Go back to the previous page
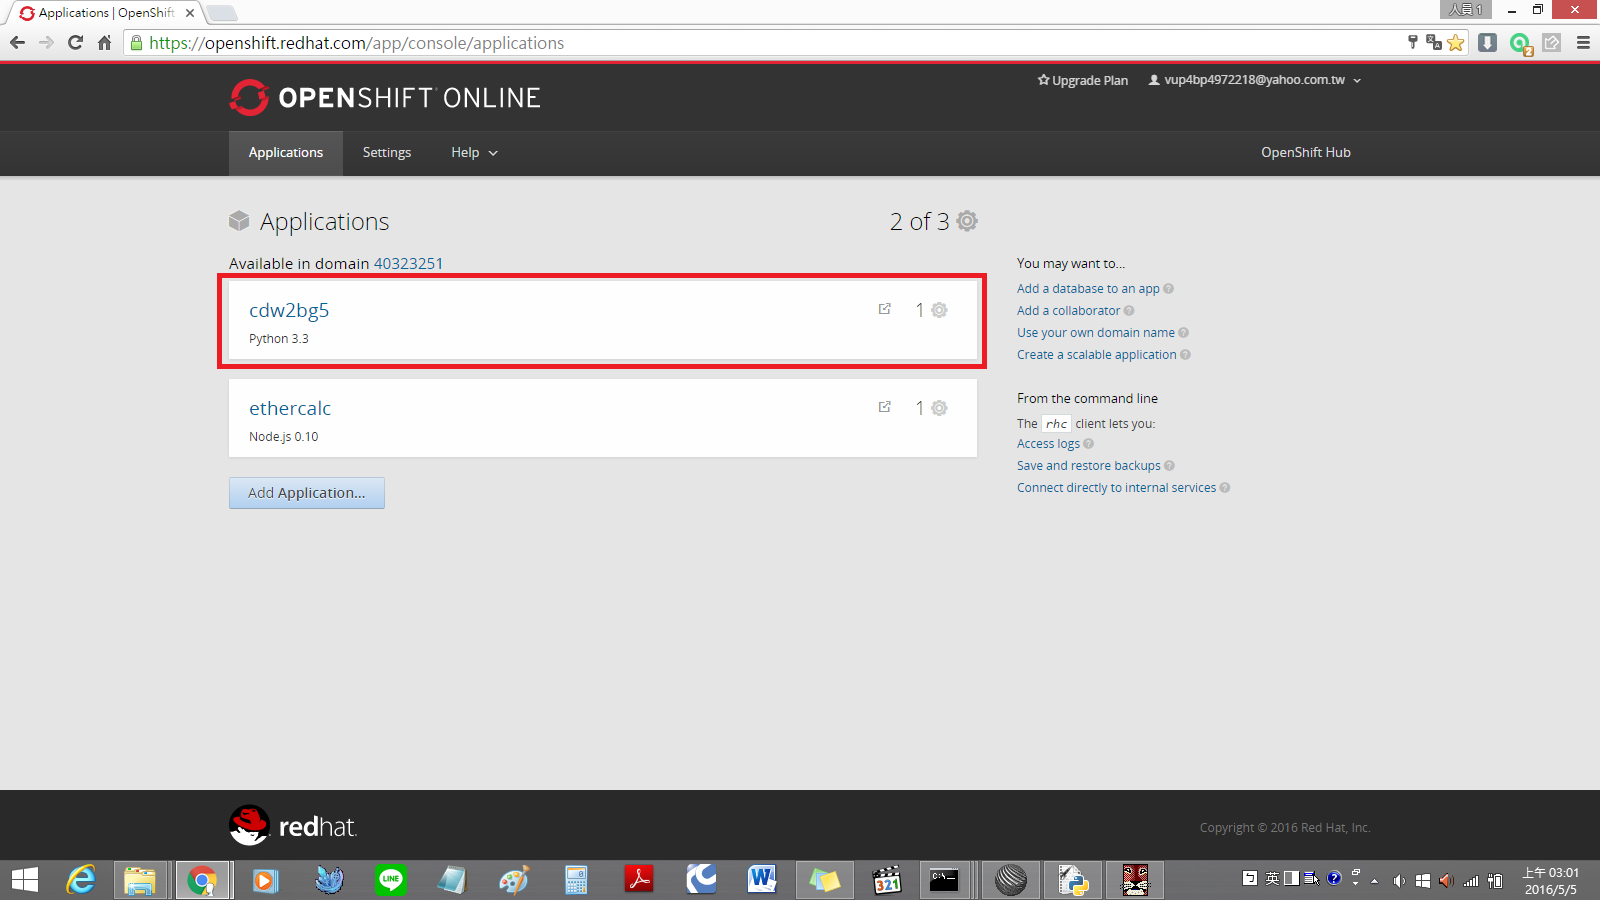This screenshot has height=900, width=1600. pyautogui.click(x=17, y=42)
